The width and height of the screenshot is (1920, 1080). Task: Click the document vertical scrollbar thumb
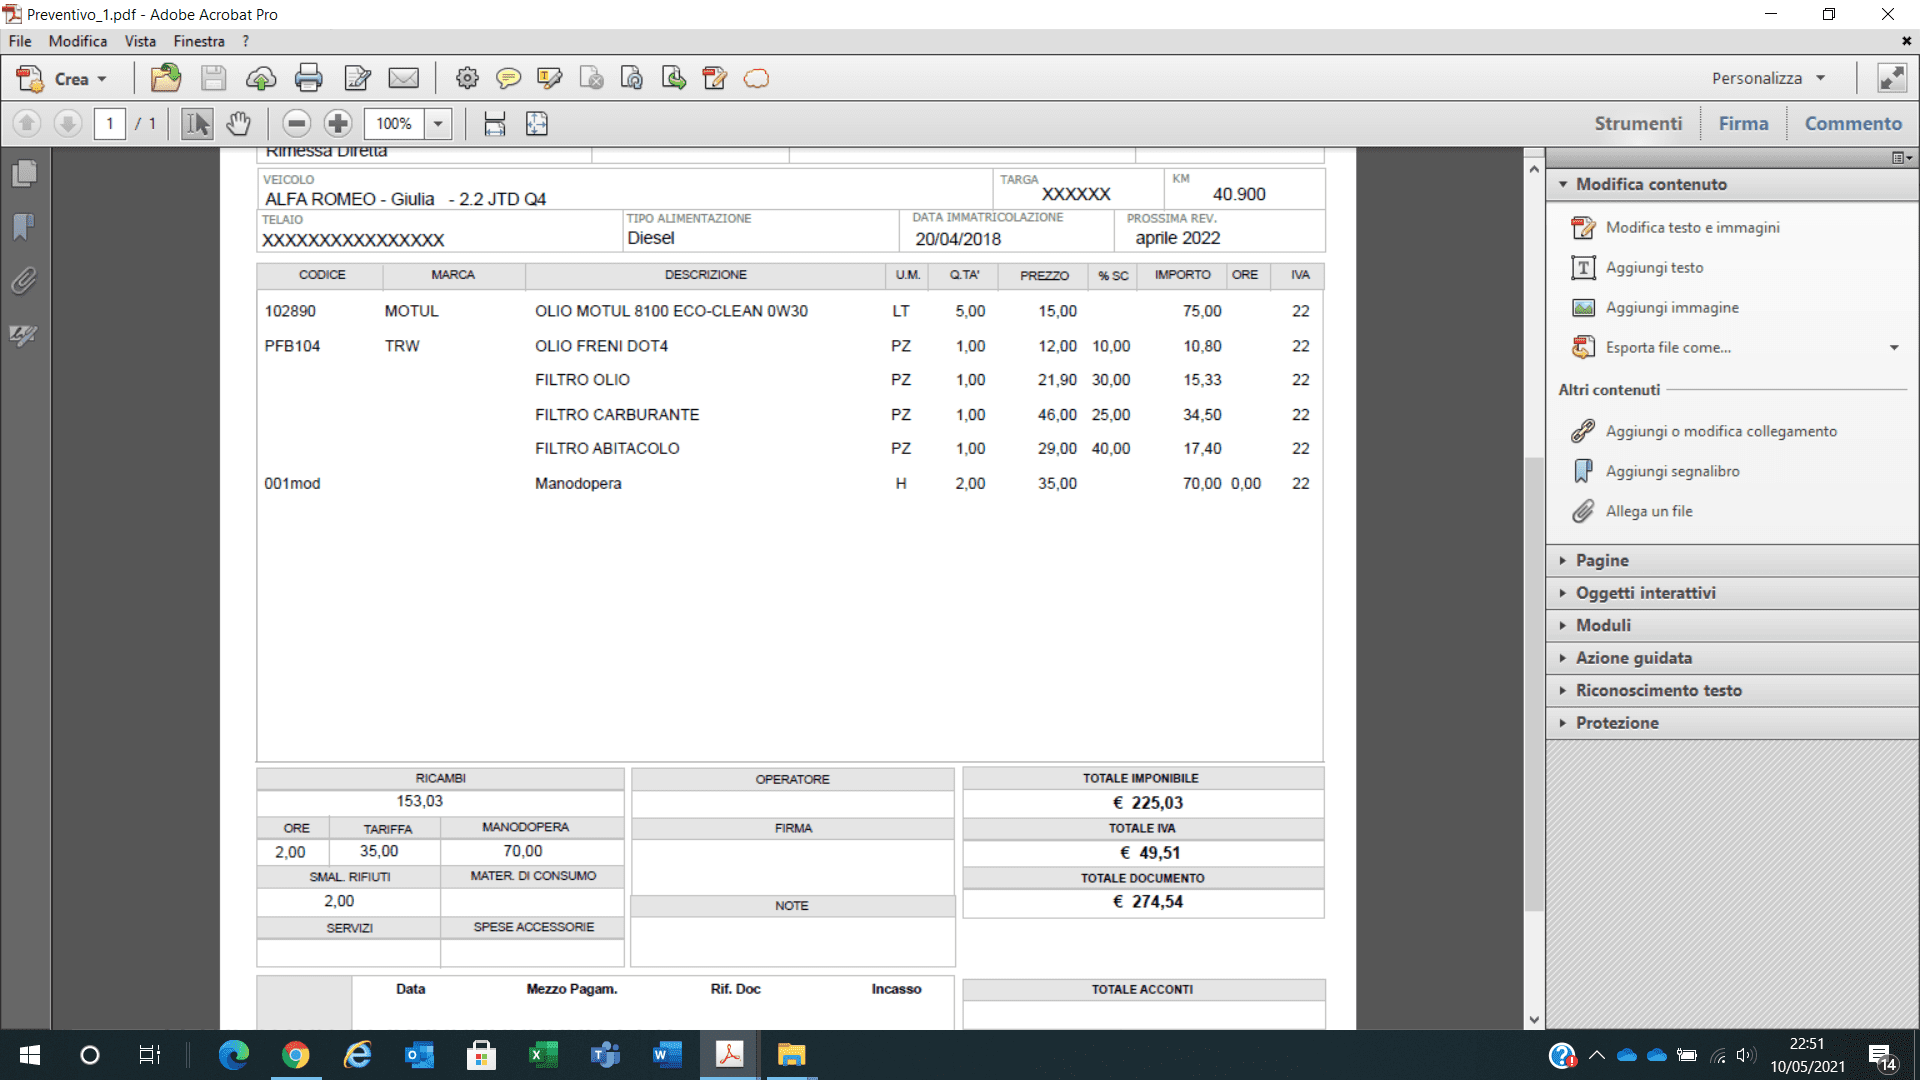tap(1534, 683)
